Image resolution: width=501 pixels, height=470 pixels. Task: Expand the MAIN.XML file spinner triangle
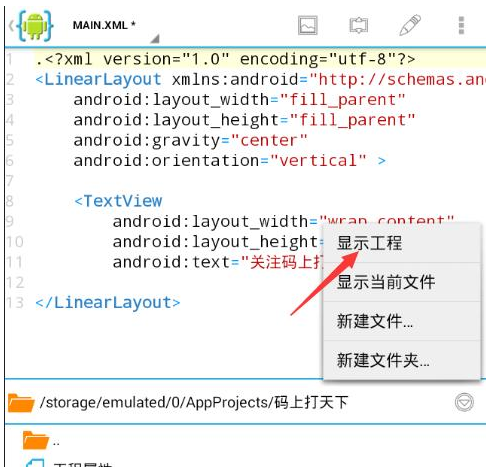click(155, 39)
